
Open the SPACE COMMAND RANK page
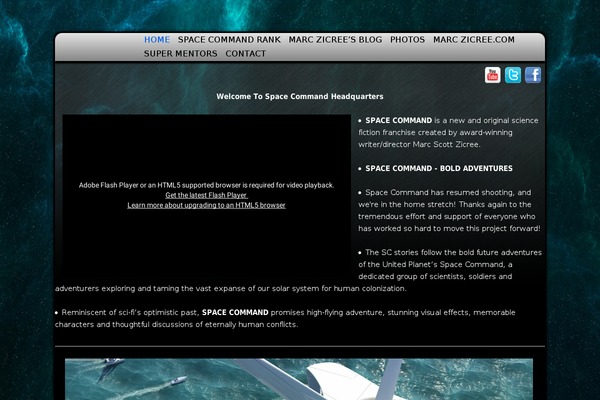[230, 40]
